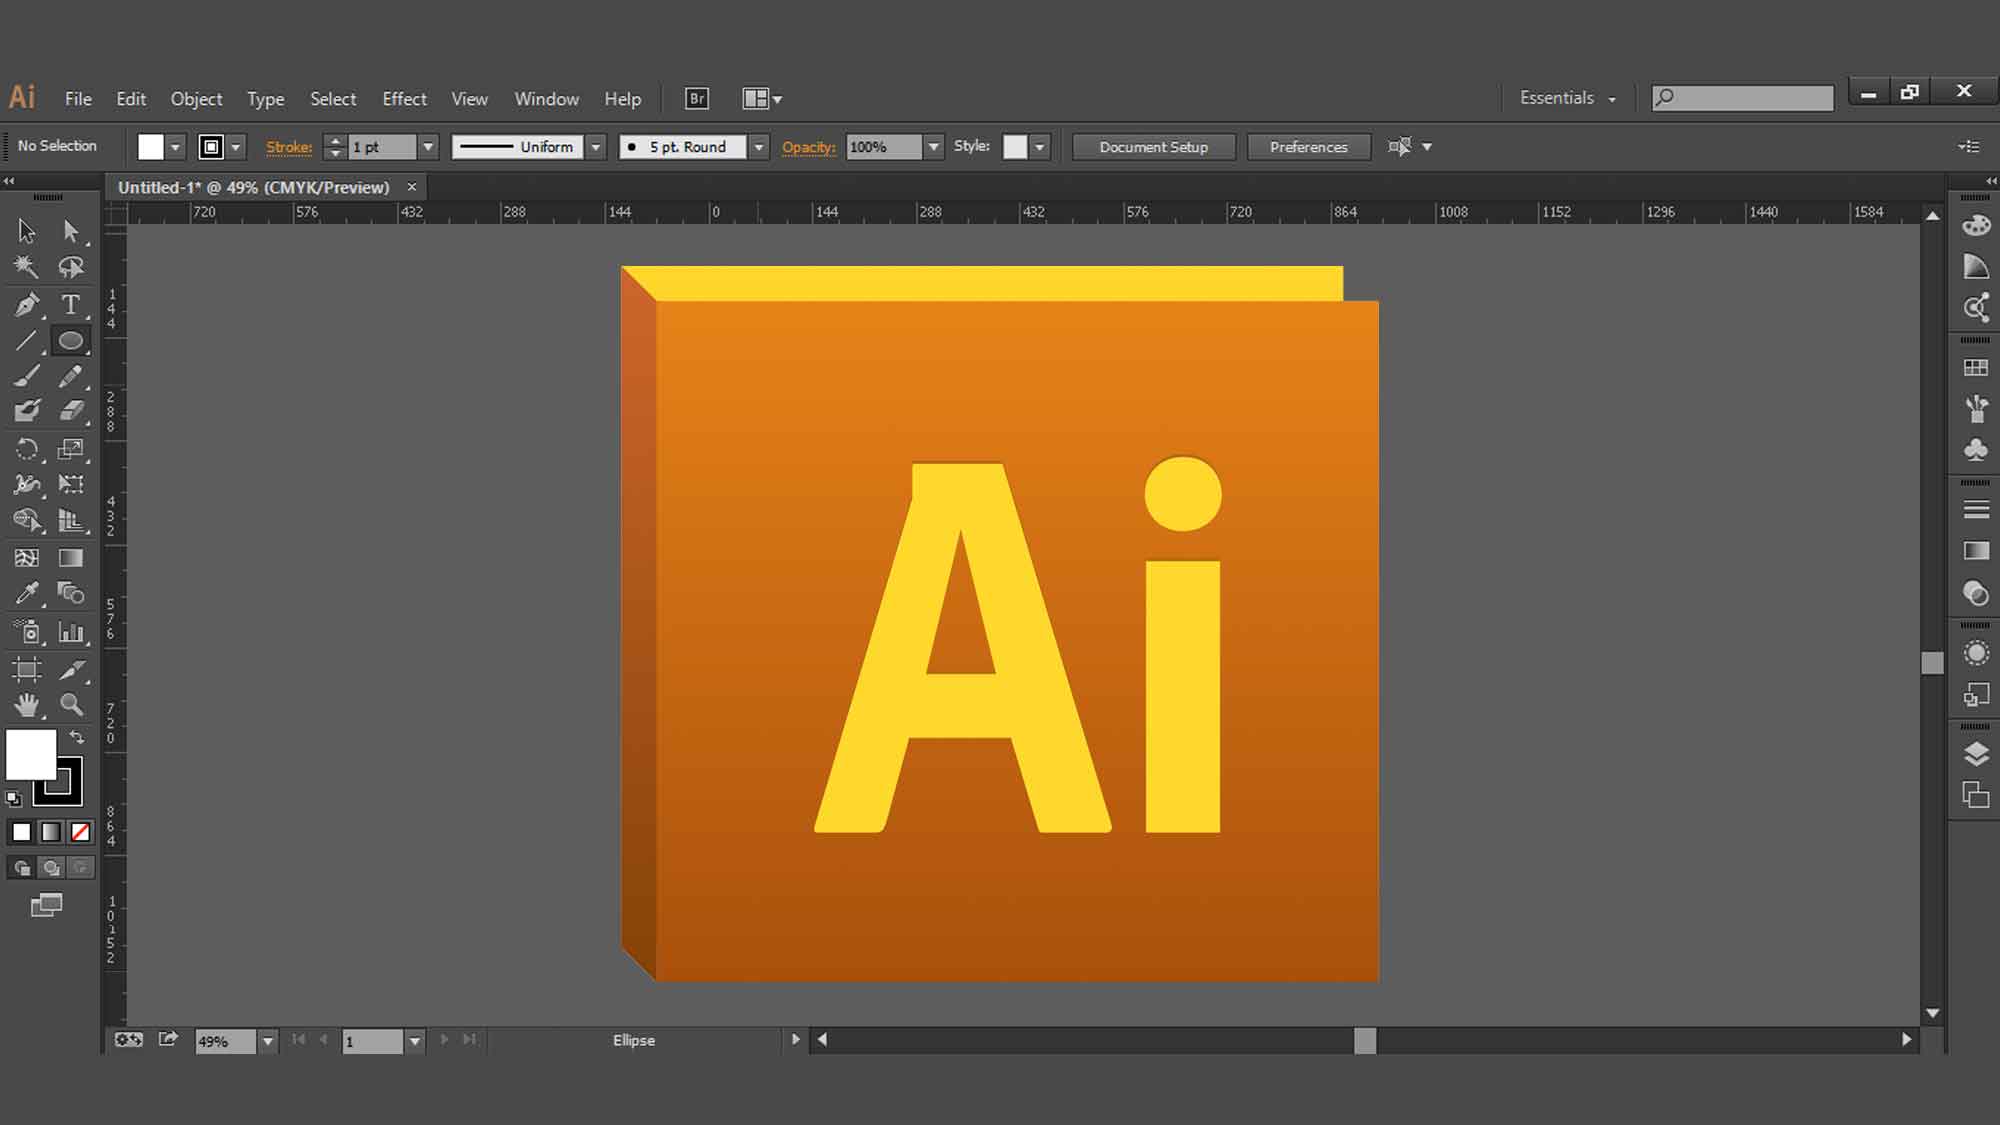
Task: Select the Eyedropper tool
Action: point(27,594)
